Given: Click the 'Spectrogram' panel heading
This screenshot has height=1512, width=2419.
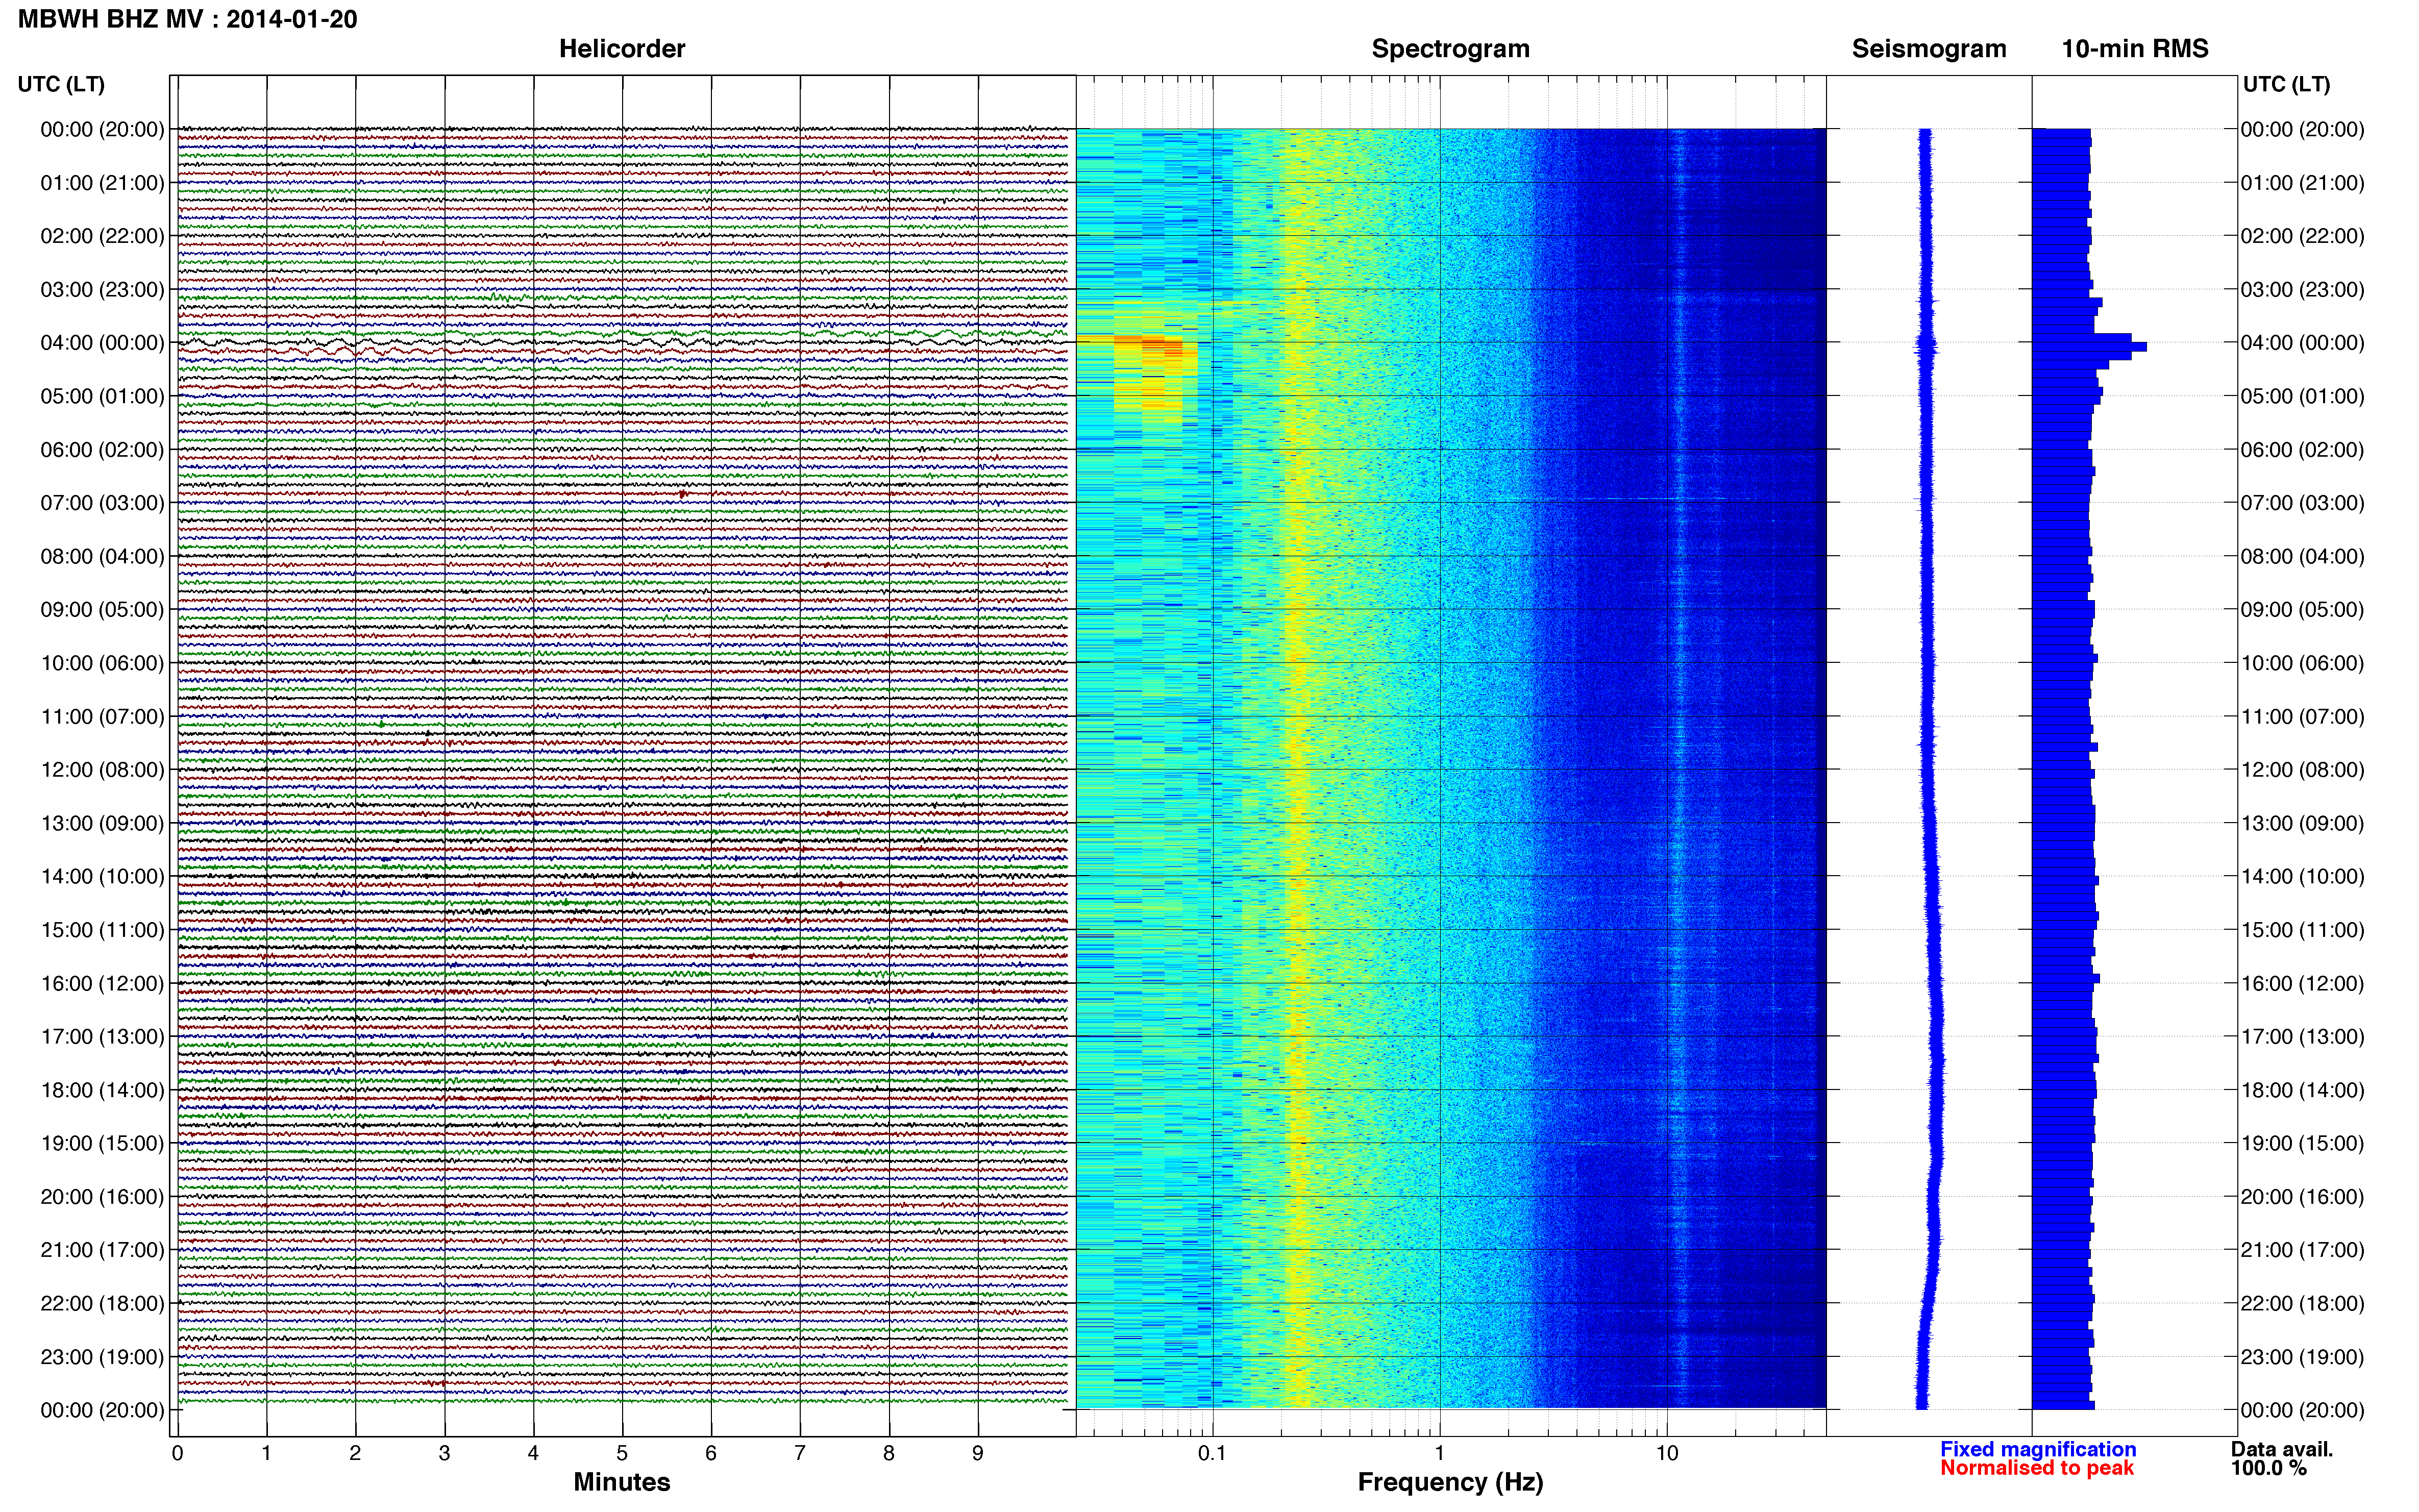Looking at the screenshot, I should tap(1450, 49).
